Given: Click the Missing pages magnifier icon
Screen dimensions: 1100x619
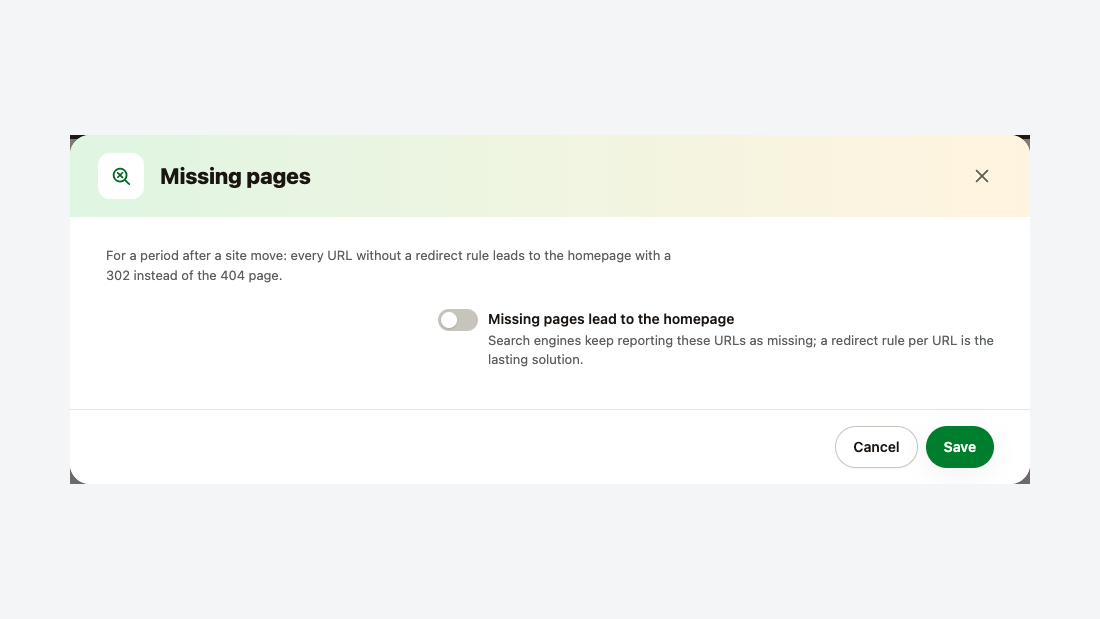Looking at the screenshot, I should pyautogui.click(x=121, y=176).
